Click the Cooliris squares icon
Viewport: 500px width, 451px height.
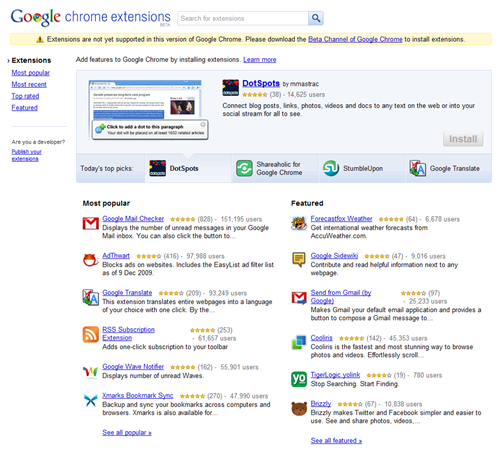pyautogui.click(x=299, y=342)
